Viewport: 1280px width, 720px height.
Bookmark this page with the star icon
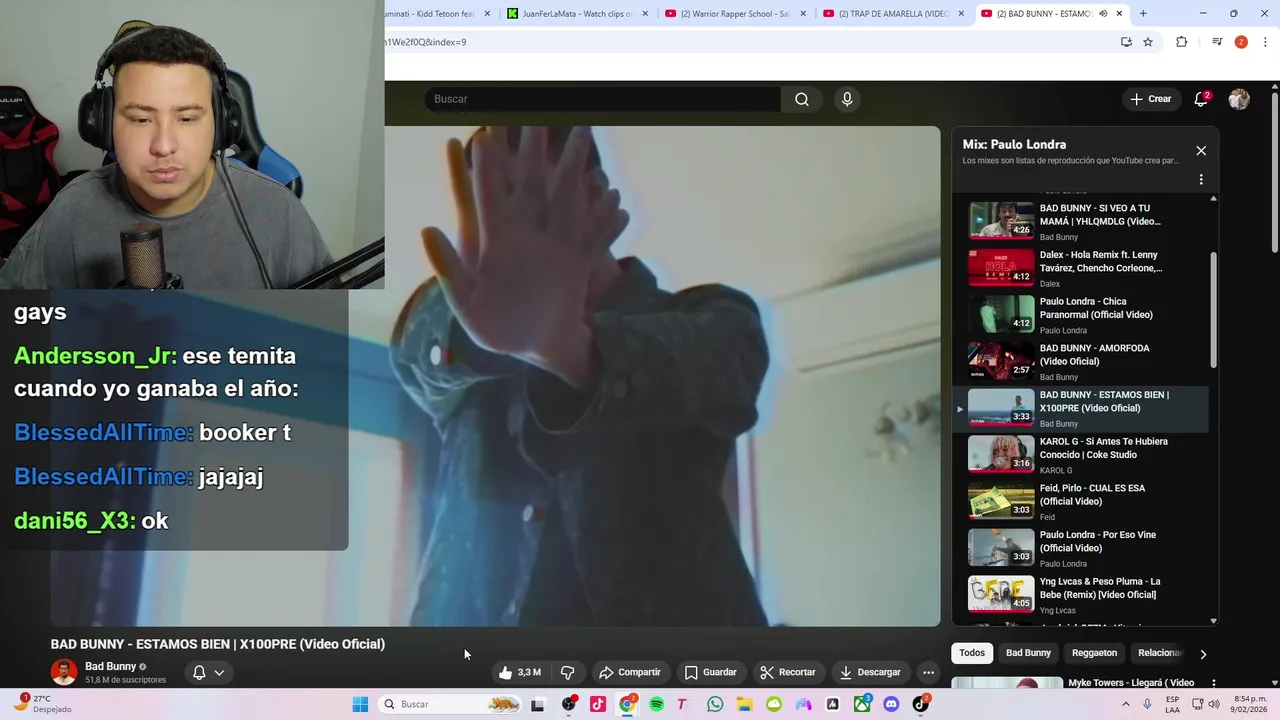pyautogui.click(x=1148, y=42)
